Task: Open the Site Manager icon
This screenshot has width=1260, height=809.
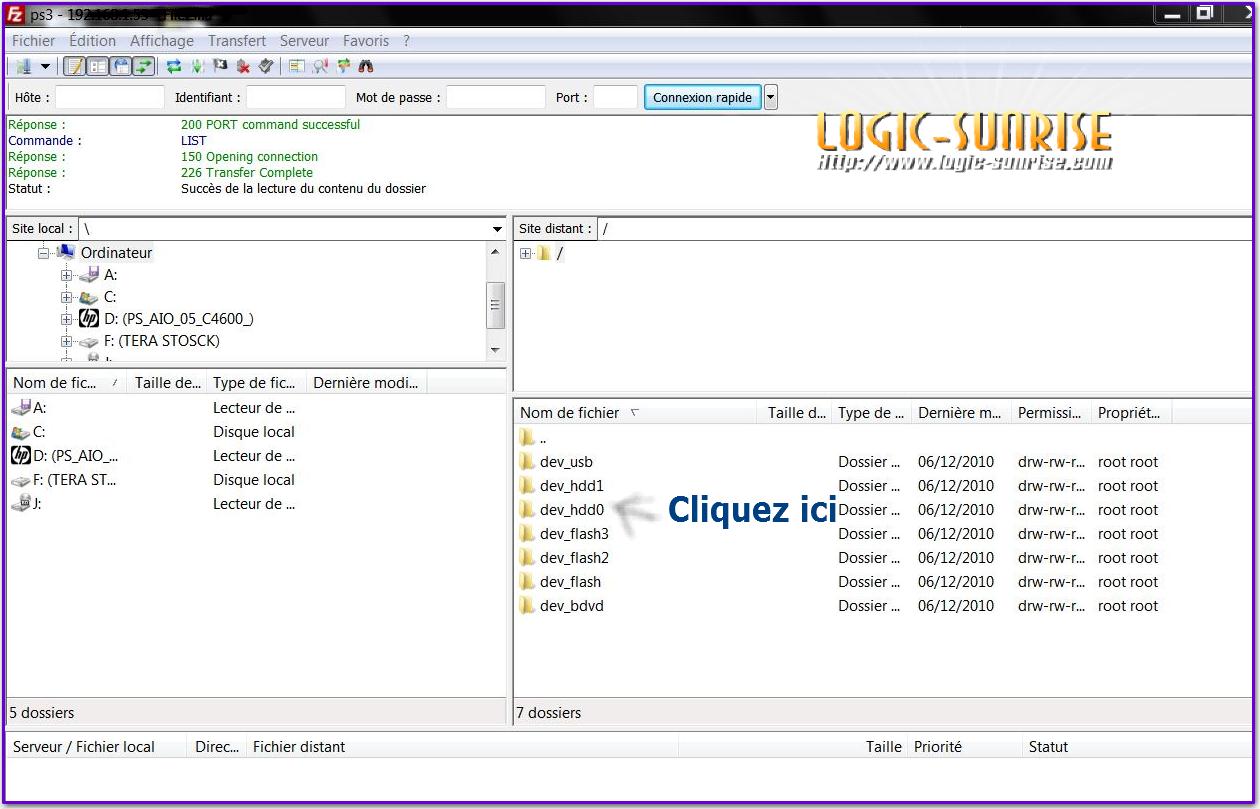Action: pos(23,66)
